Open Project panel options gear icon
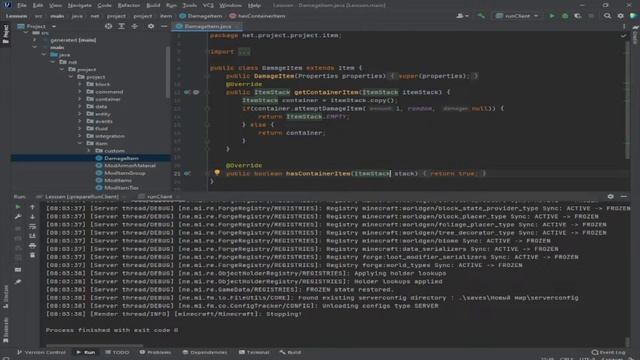 pos(151,26)
